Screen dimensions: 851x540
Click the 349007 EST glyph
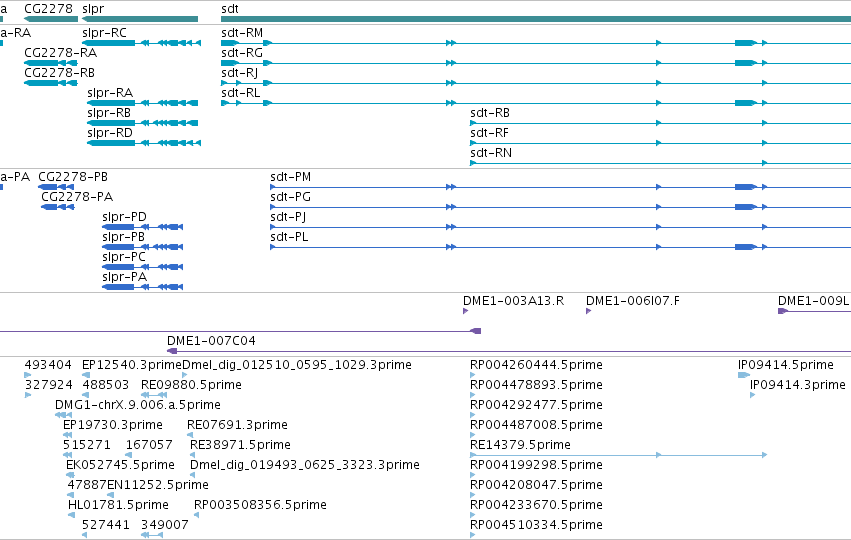click(152, 536)
